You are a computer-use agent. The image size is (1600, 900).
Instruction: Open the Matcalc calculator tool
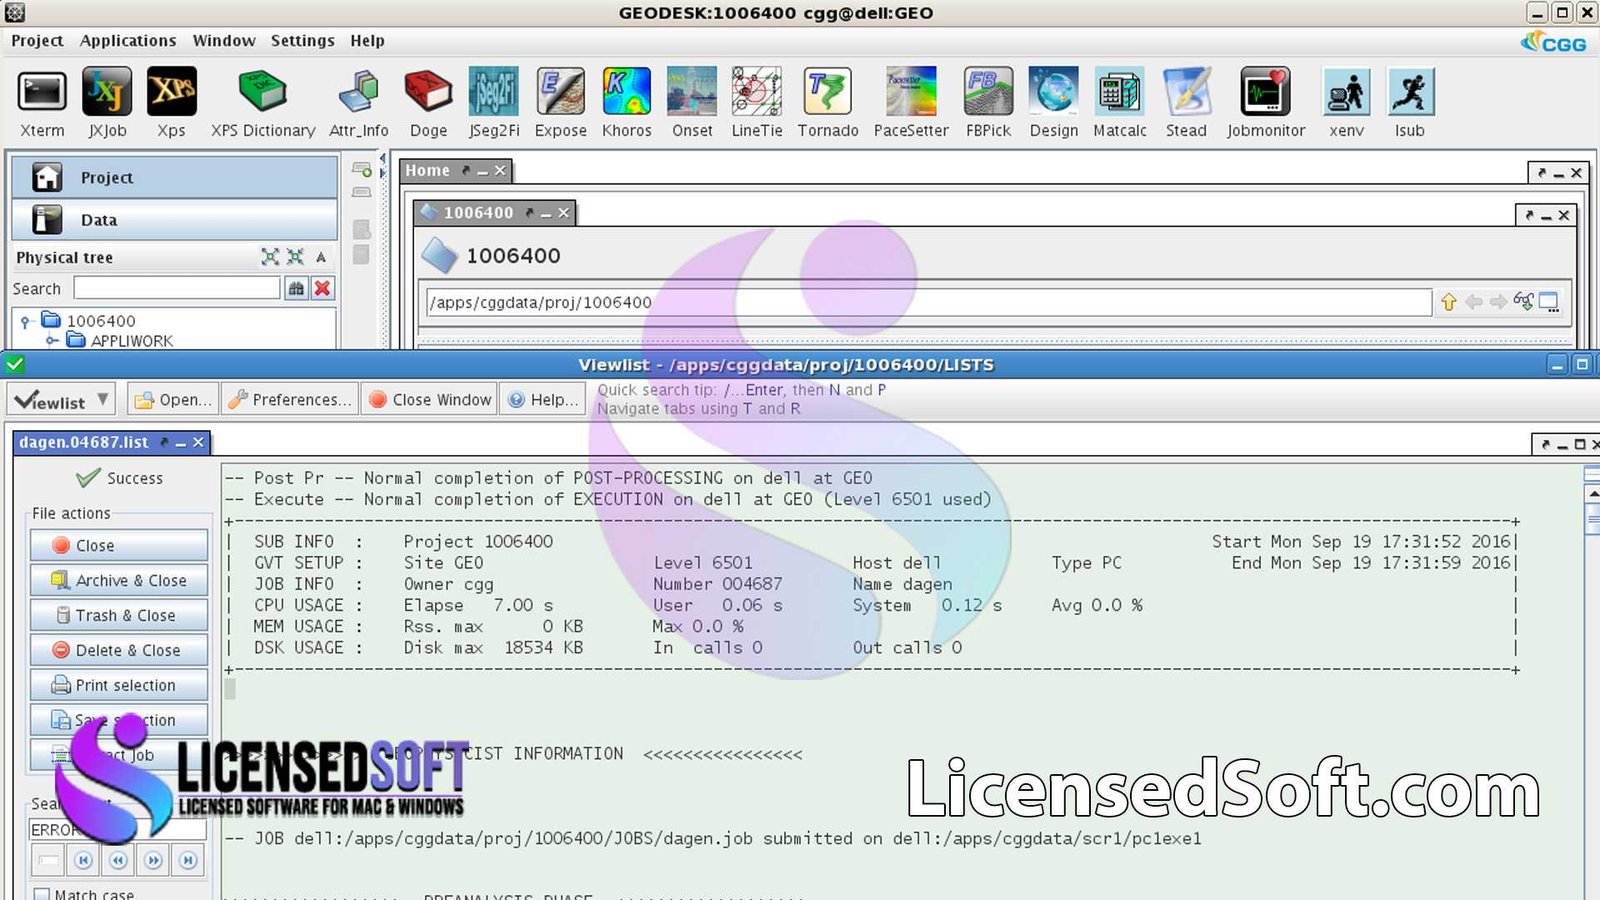pyautogui.click(x=1120, y=102)
